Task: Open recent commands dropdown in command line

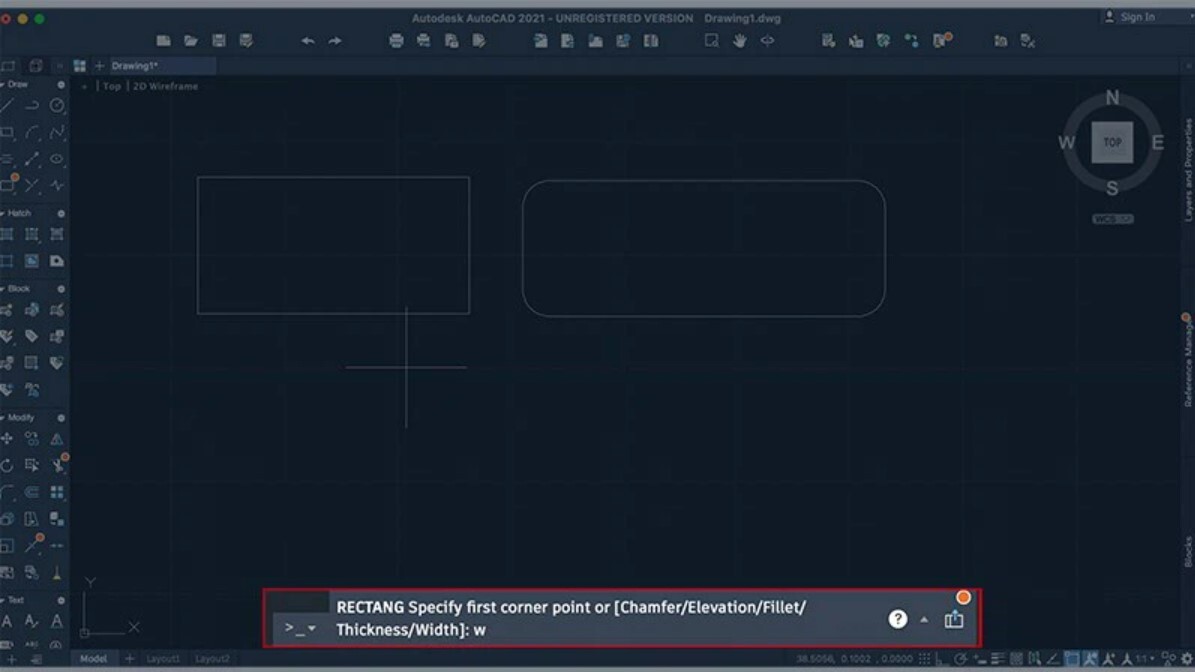Action: click(312, 629)
